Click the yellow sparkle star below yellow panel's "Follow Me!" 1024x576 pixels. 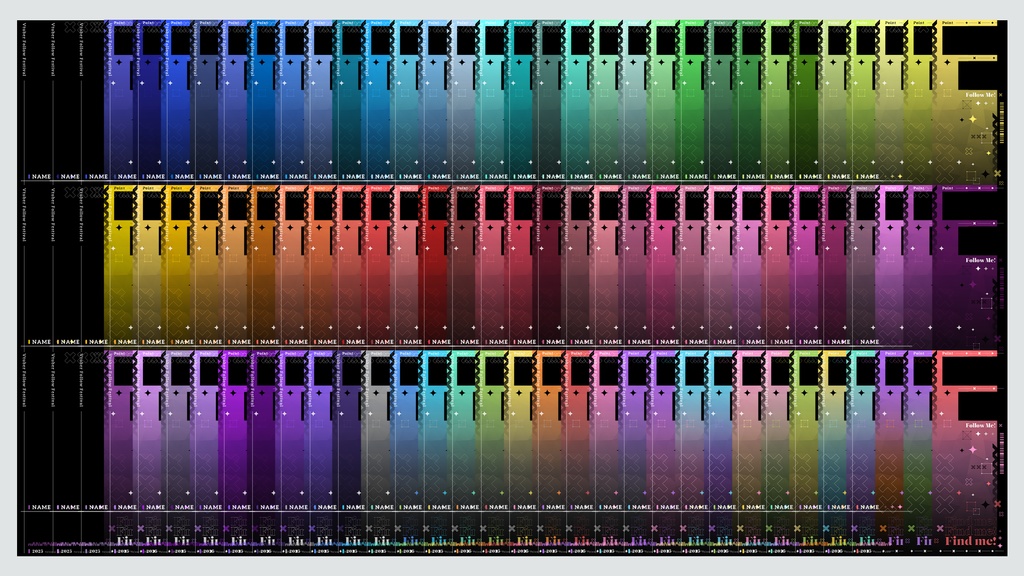click(x=972, y=119)
